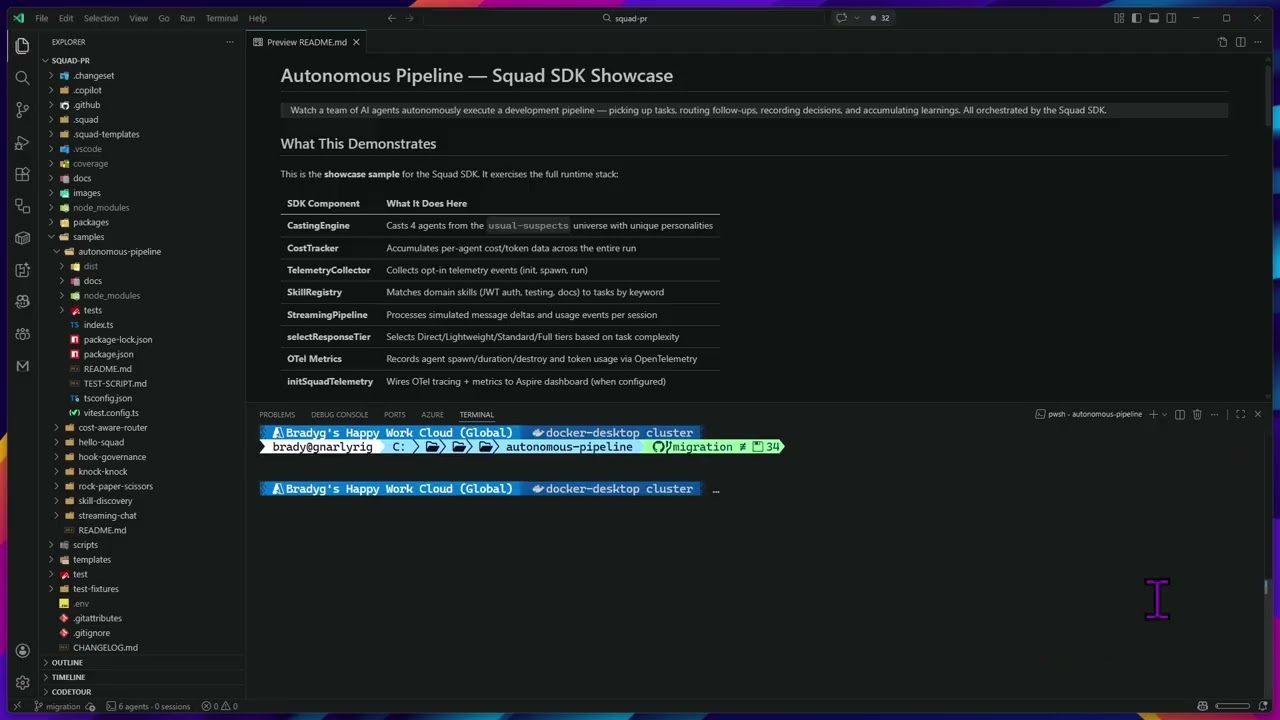1280x720 pixels.
Task: Open the Accounts icon in activity bar
Action: 22,651
